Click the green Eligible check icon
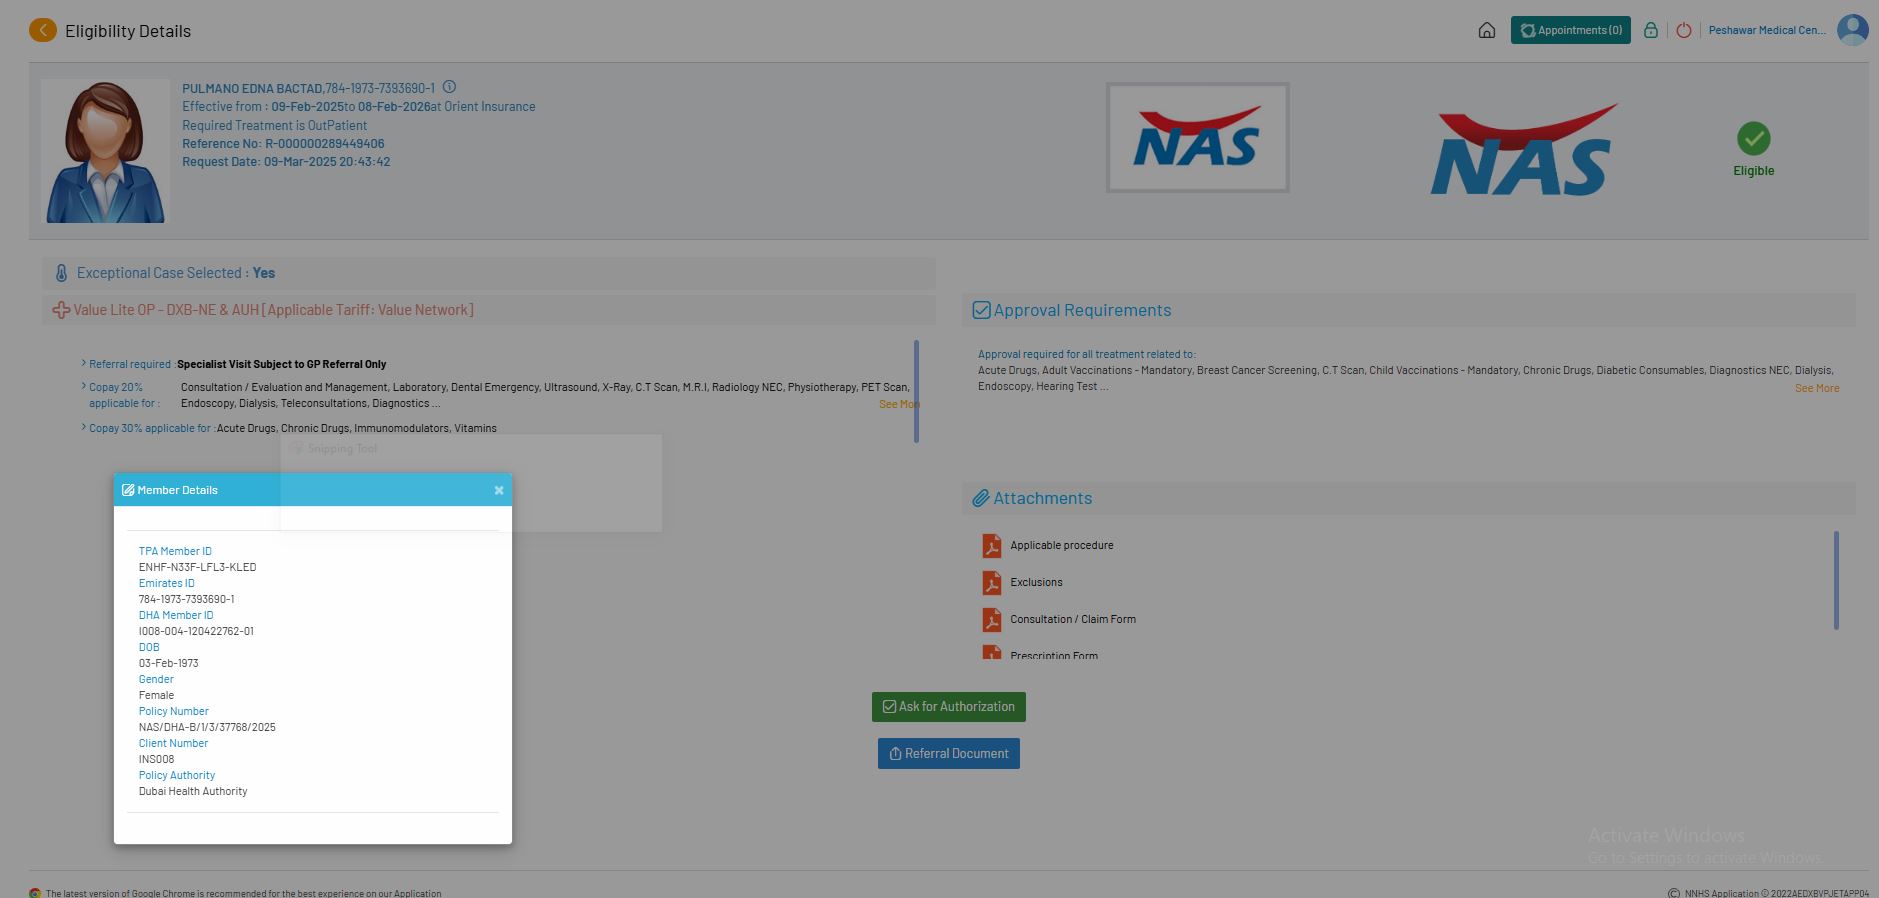The height and width of the screenshot is (898, 1879). coord(1753,138)
